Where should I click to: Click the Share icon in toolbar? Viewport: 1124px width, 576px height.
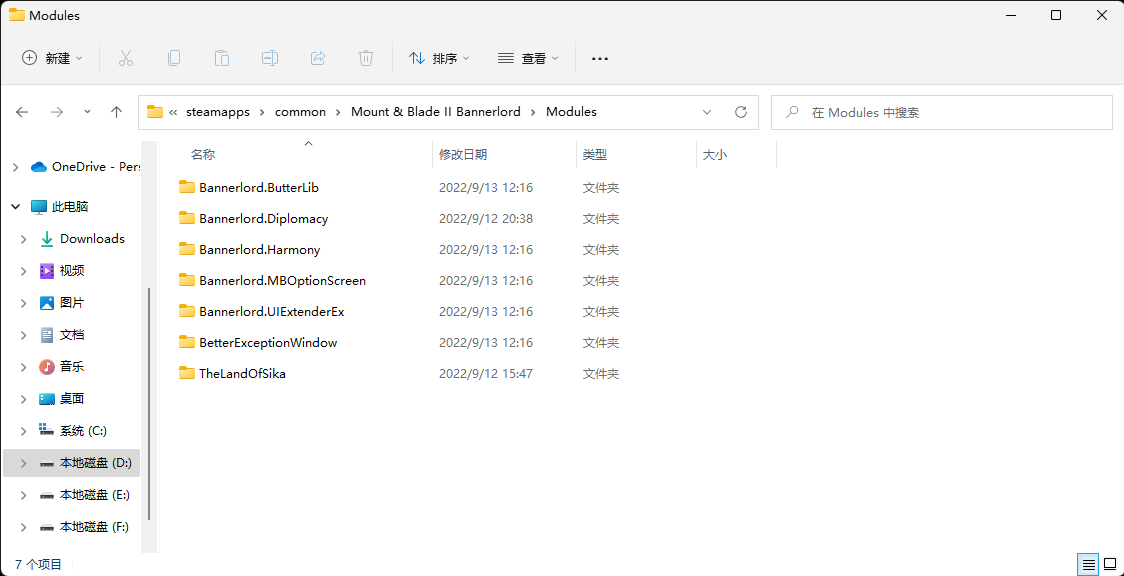(318, 58)
